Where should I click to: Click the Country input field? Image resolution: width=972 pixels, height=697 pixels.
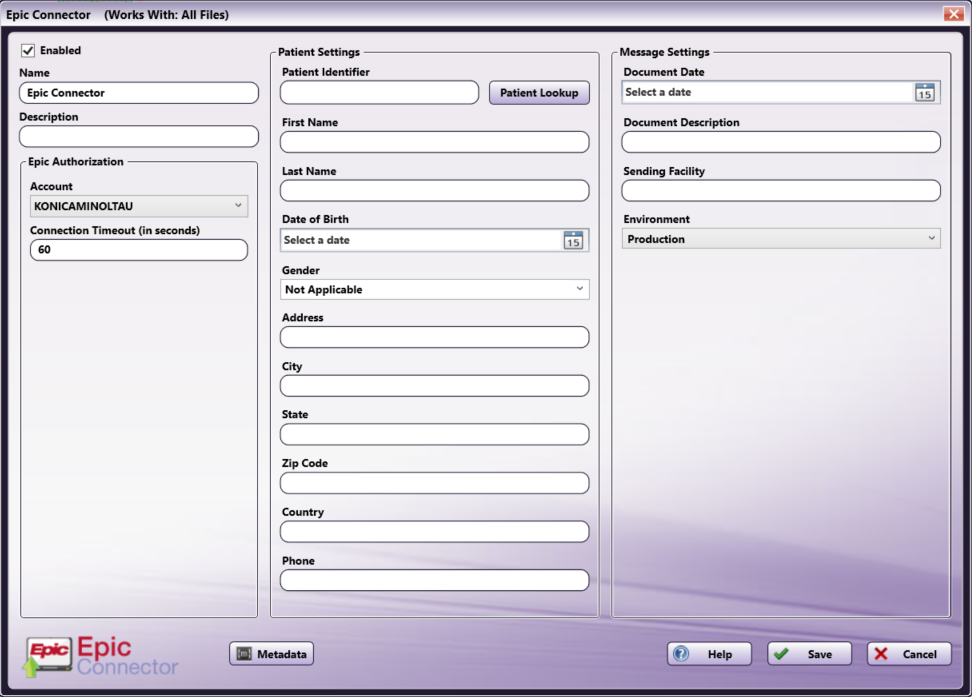click(x=435, y=531)
